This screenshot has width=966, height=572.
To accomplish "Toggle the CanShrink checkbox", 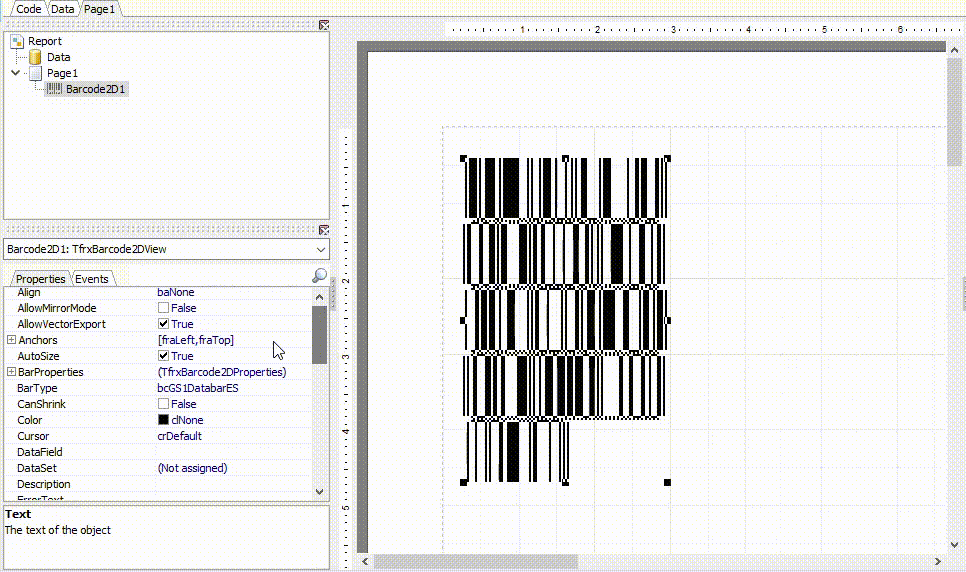I will pos(163,404).
